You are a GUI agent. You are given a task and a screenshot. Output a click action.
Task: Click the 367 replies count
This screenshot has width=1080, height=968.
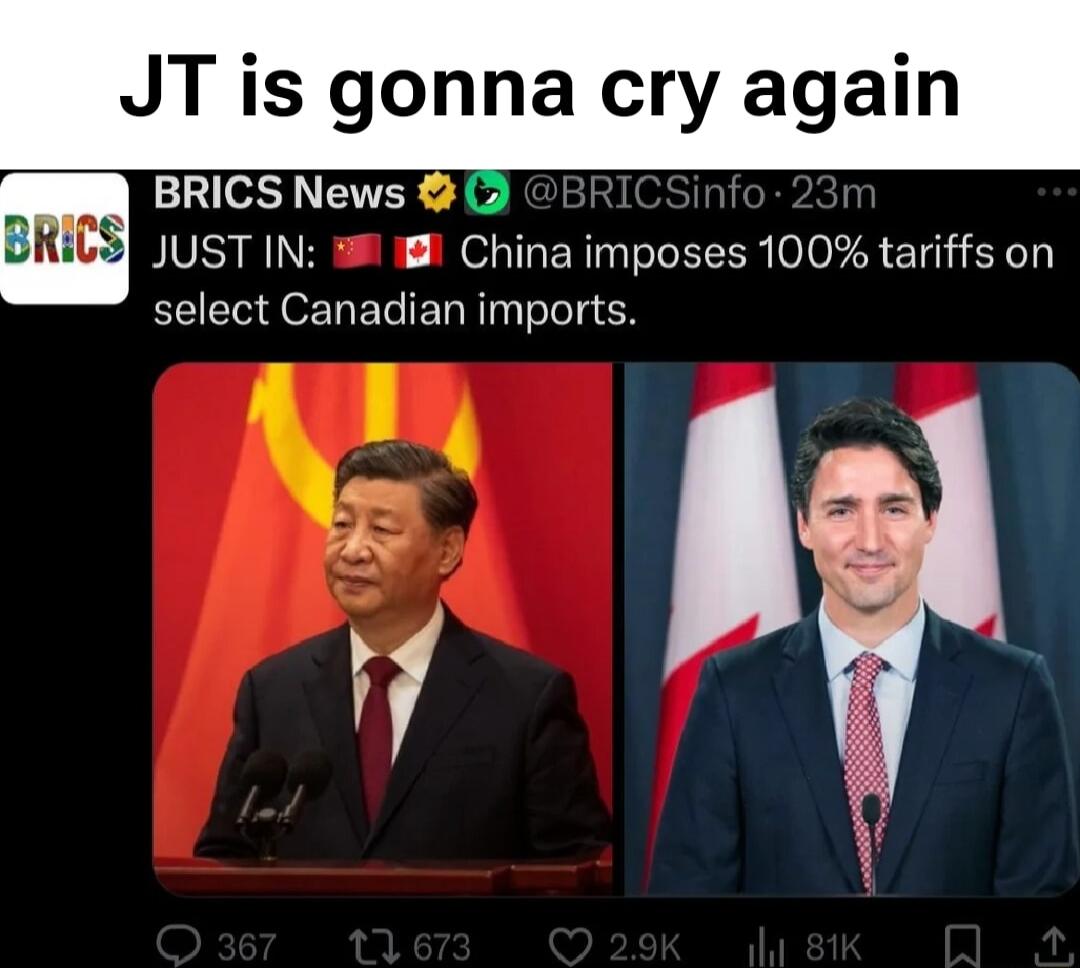point(247,947)
